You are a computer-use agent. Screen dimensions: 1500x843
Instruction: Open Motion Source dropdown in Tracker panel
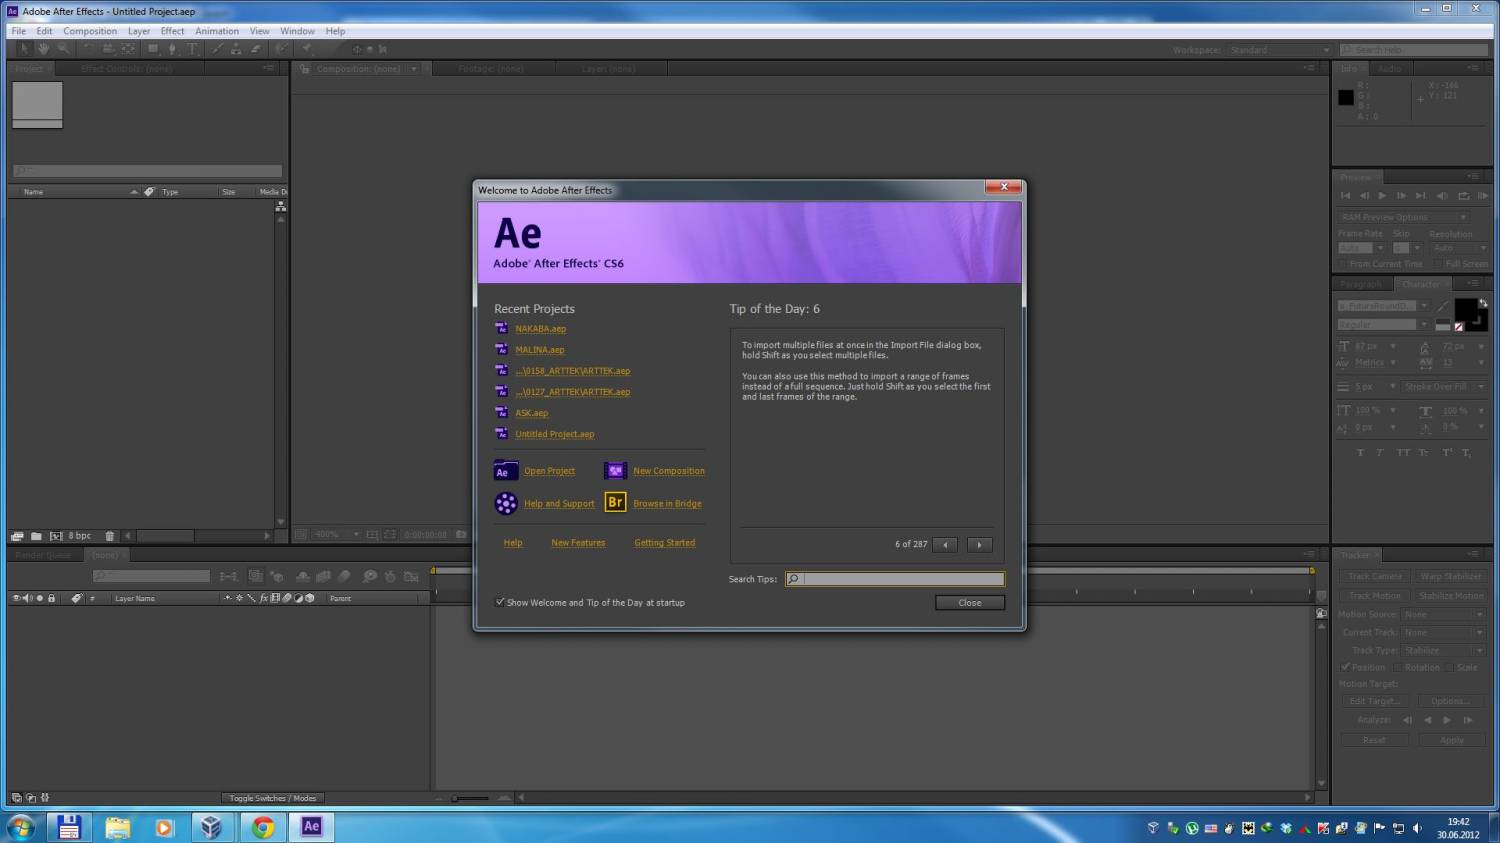click(x=1443, y=614)
